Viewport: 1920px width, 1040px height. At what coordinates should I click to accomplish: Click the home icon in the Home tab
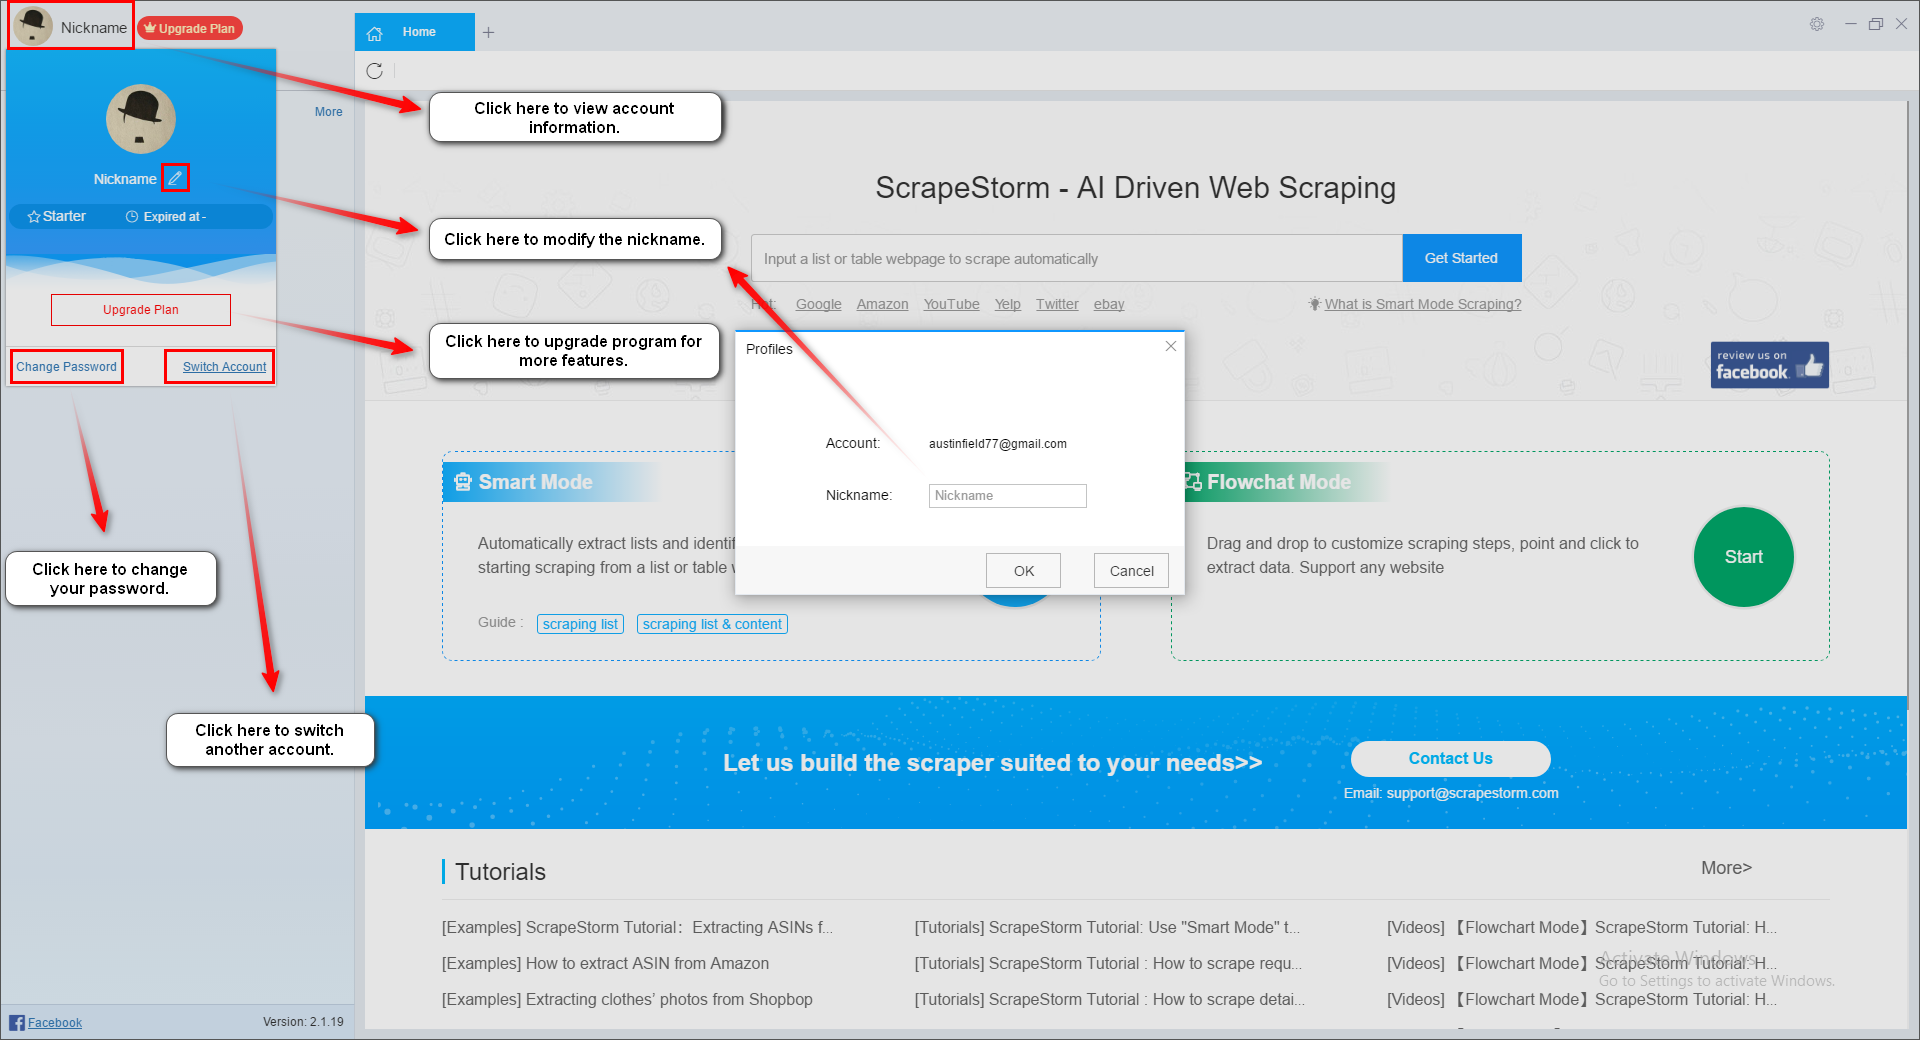tap(375, 33)
